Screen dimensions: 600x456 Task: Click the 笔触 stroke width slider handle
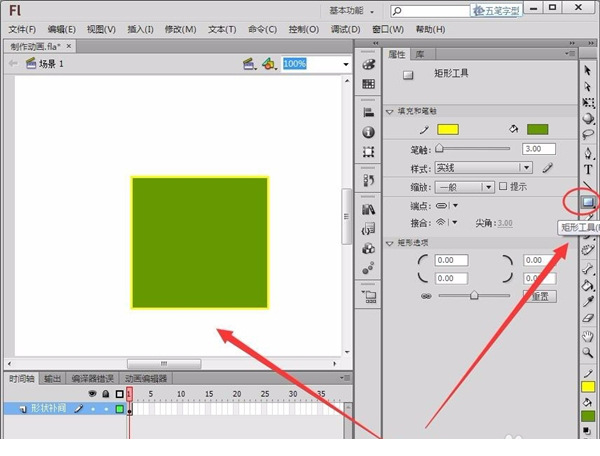click(440, 148)
